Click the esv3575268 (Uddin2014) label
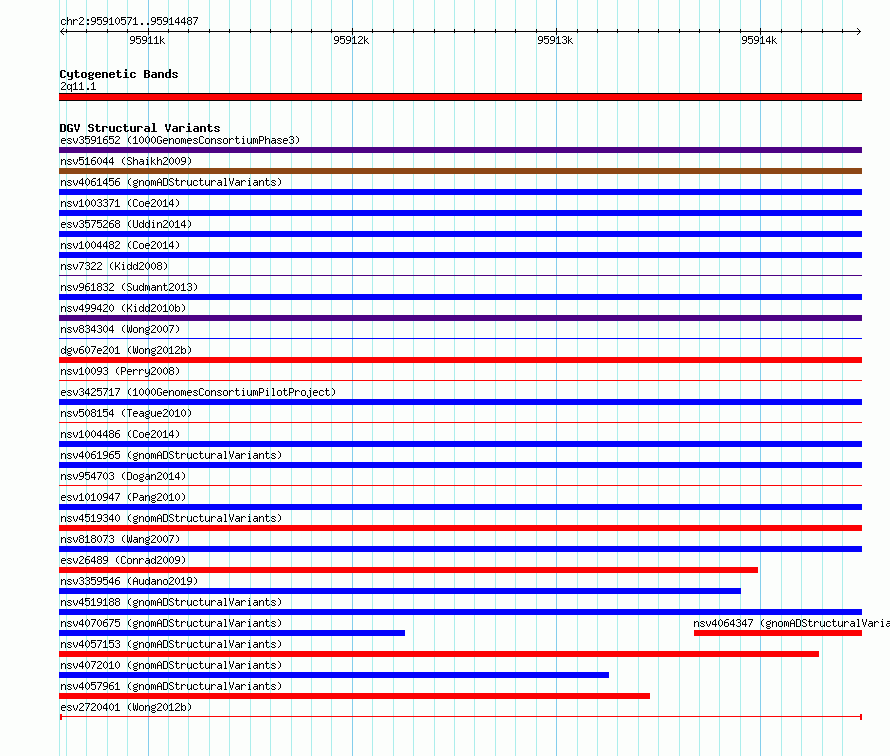 [x=126, y=224]
